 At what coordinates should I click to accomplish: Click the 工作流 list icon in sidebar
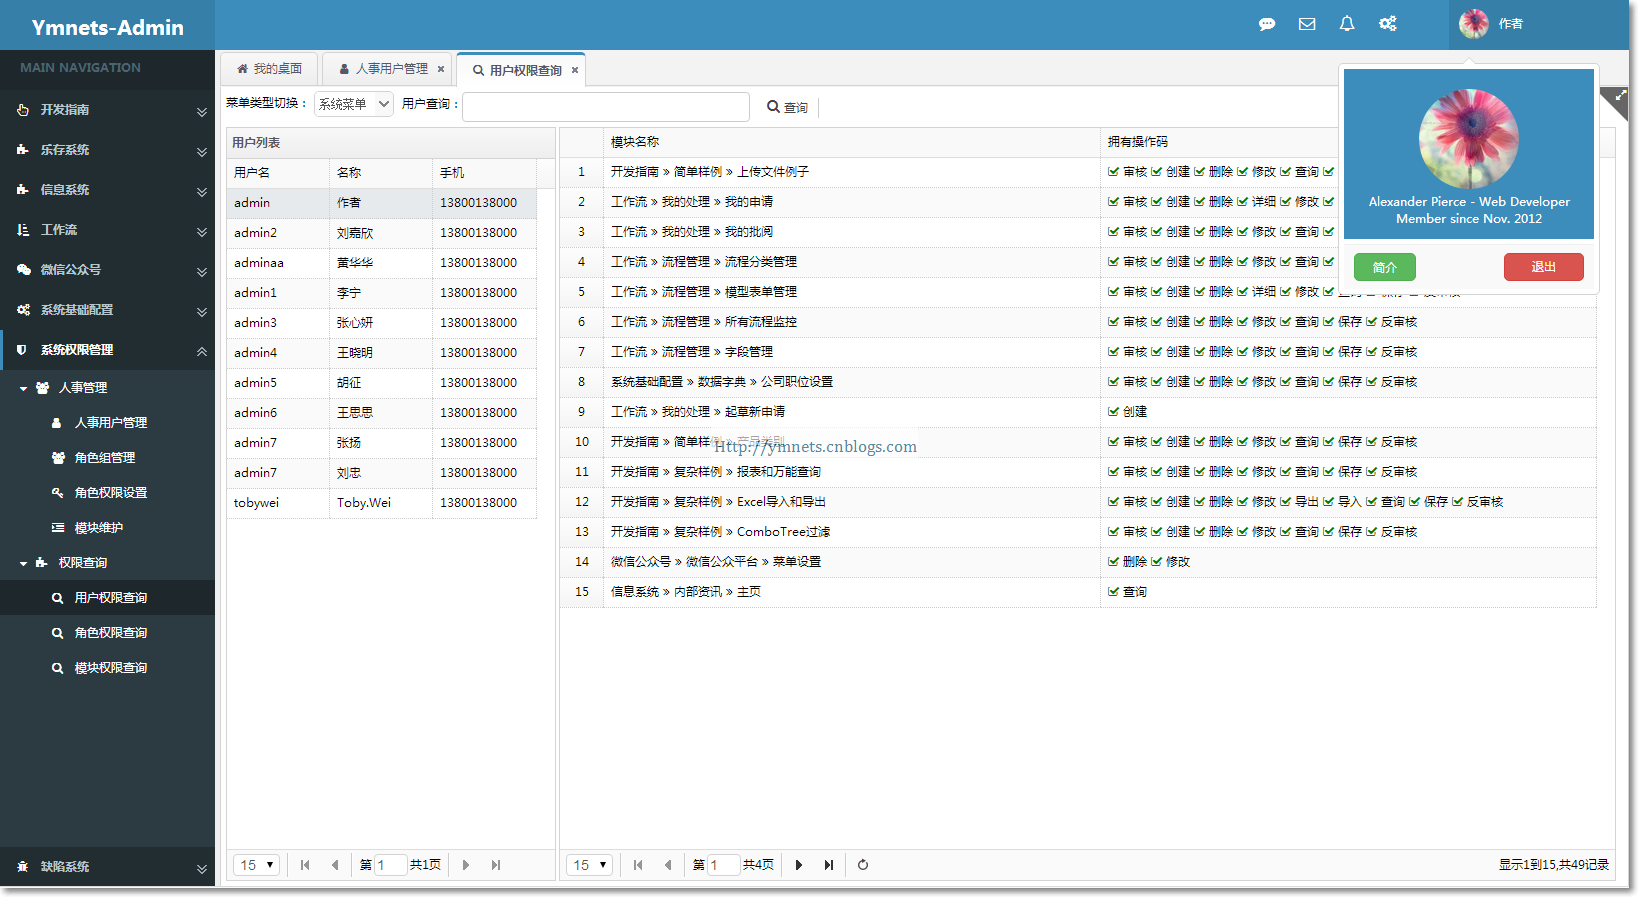click(x=22, y=230)
